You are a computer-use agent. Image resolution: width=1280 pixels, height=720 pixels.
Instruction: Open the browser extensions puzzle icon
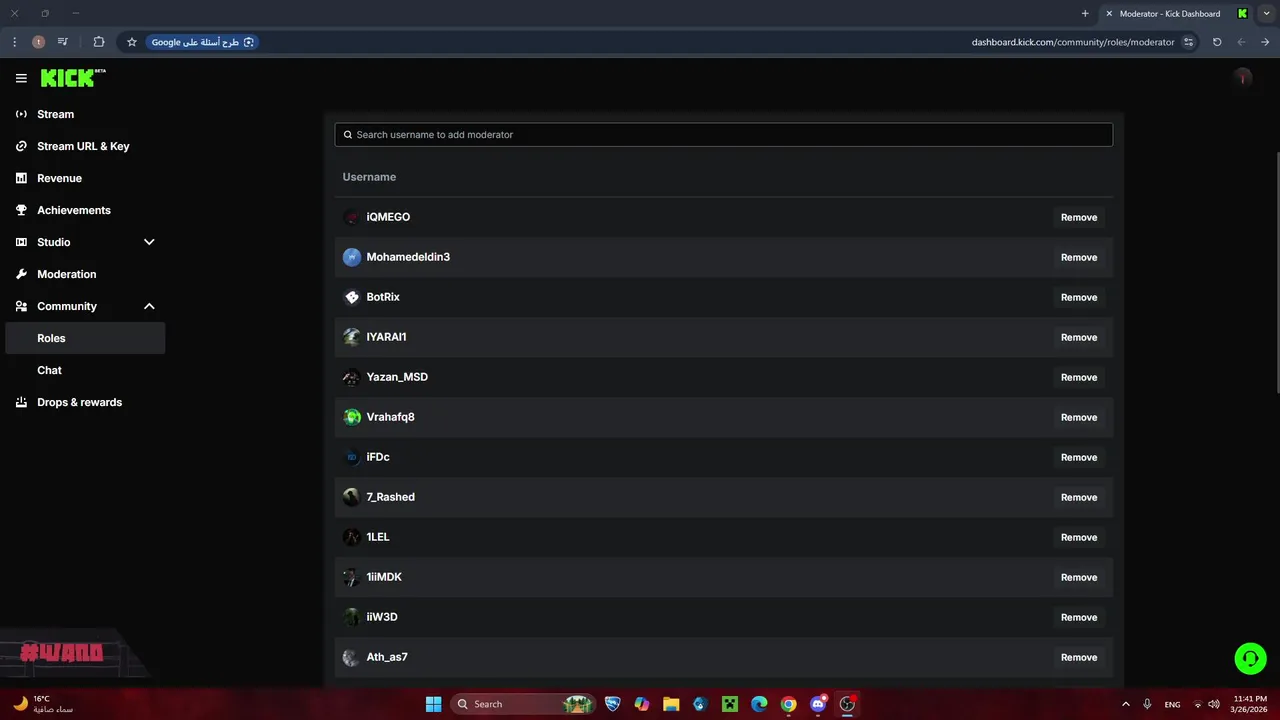(98, 42)
